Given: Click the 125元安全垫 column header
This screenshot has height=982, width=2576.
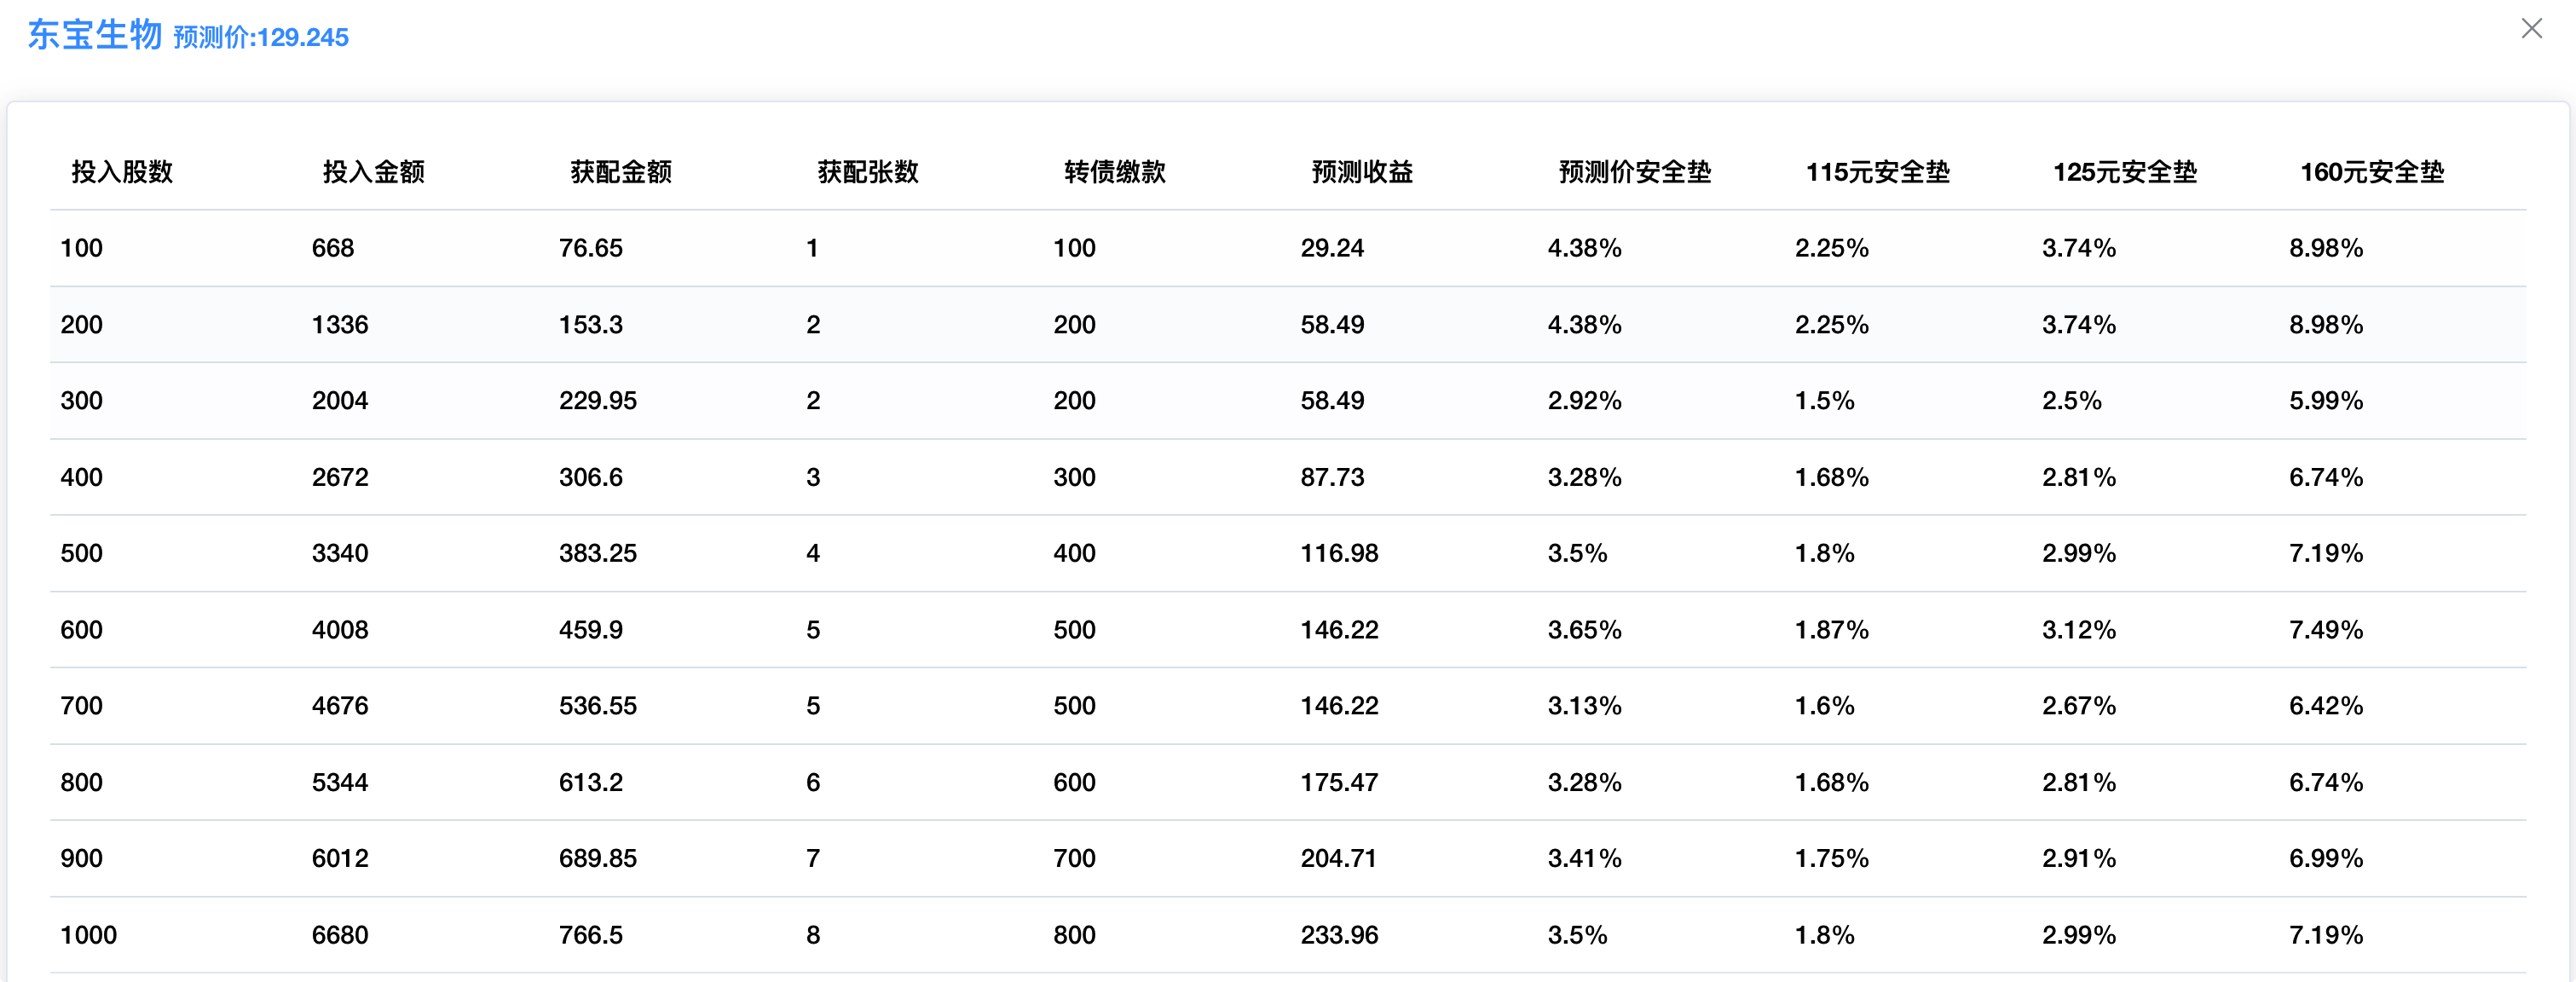Looking at the screenshot, I should 2125,172.
